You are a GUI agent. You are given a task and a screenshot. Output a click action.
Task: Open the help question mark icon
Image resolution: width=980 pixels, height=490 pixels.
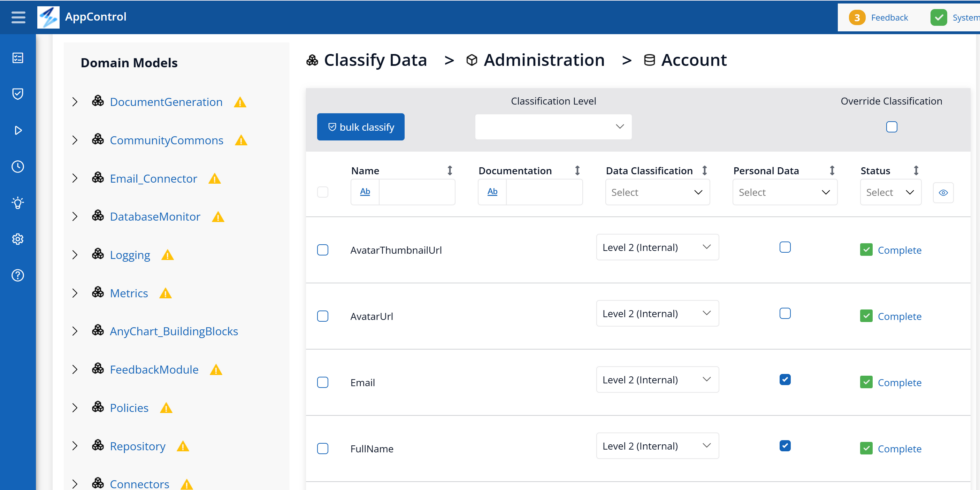click(18, 275)
